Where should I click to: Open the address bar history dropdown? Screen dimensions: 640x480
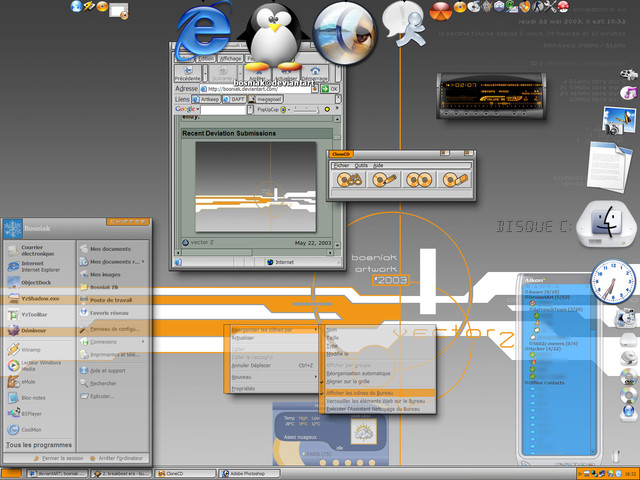tap(315, 89)
